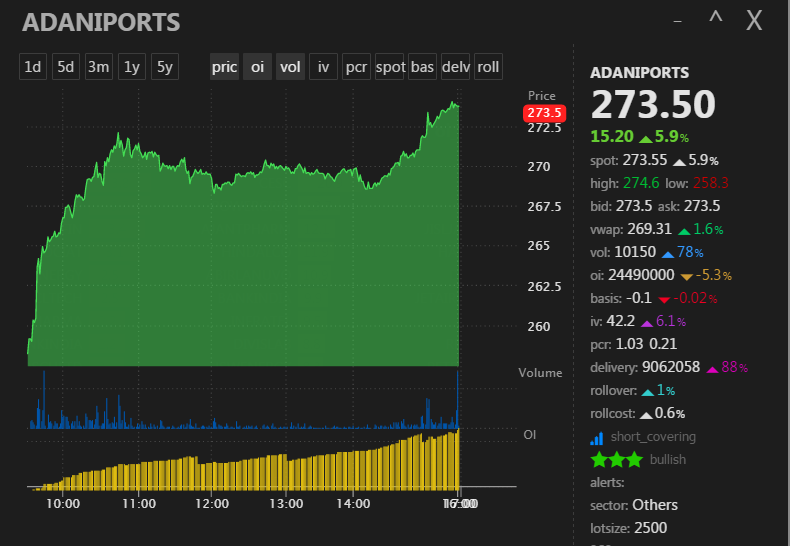
Task: Toggle the oi chart overlay
Action: [x=257, y=67]
